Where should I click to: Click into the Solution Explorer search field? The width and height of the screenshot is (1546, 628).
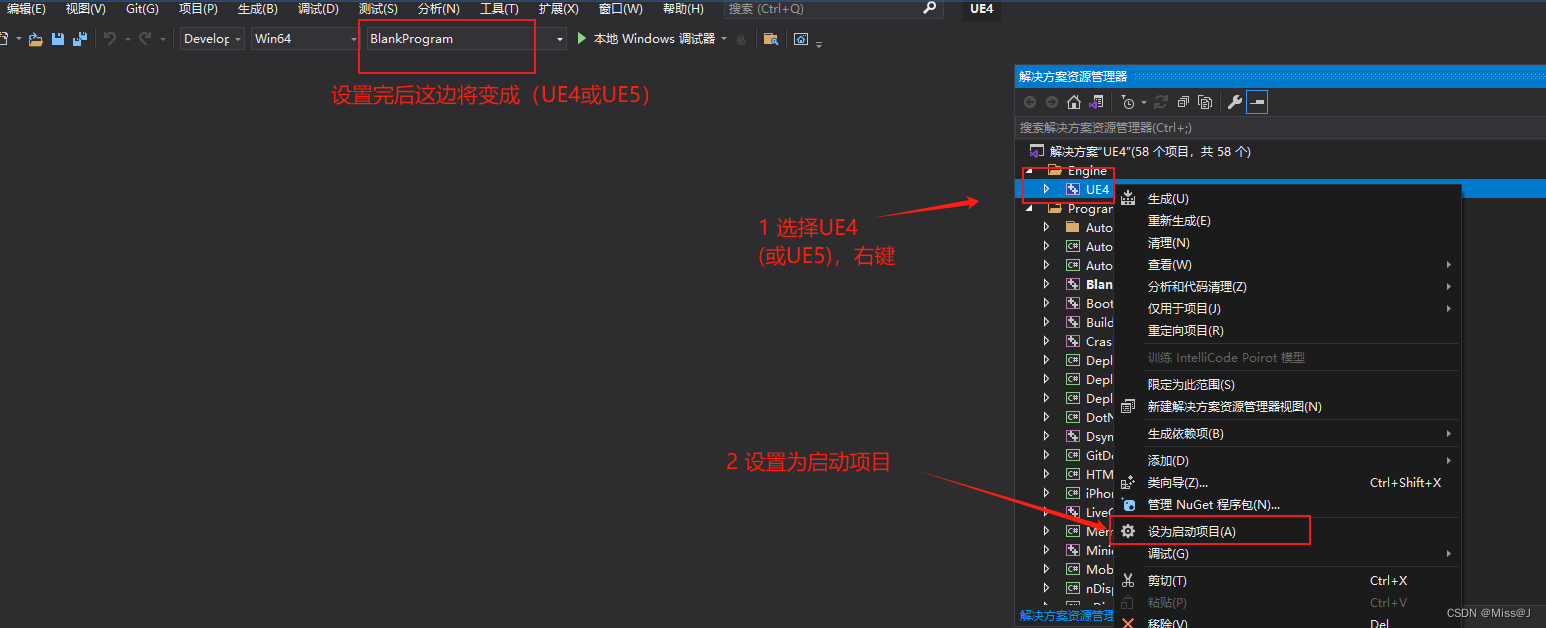click(x=1150, y=128)
